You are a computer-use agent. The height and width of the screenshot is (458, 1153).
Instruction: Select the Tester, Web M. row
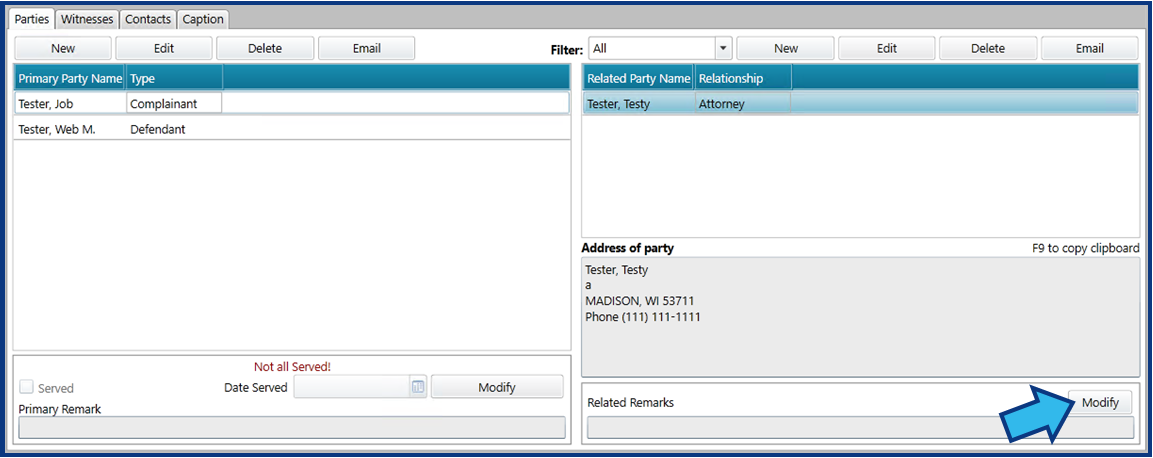292,129
